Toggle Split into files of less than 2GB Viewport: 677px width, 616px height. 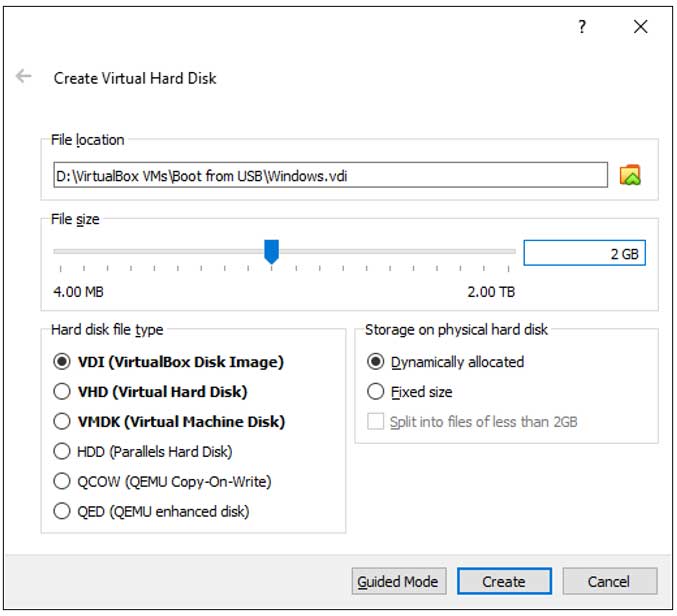point(376,422)
